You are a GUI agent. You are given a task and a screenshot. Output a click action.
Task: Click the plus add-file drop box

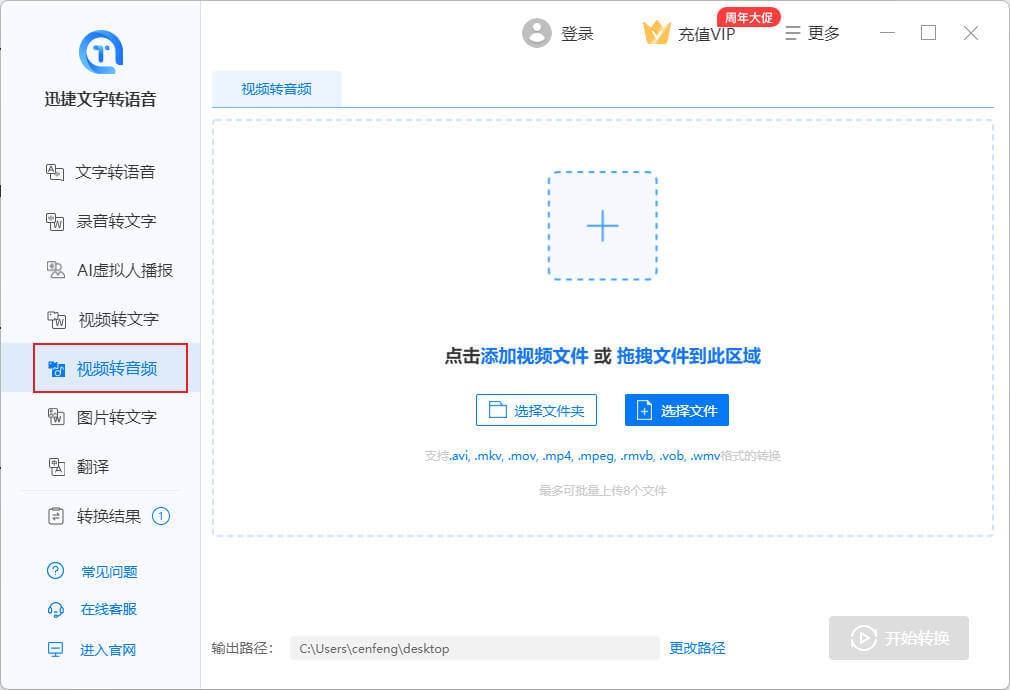click(x=602, y=226)
